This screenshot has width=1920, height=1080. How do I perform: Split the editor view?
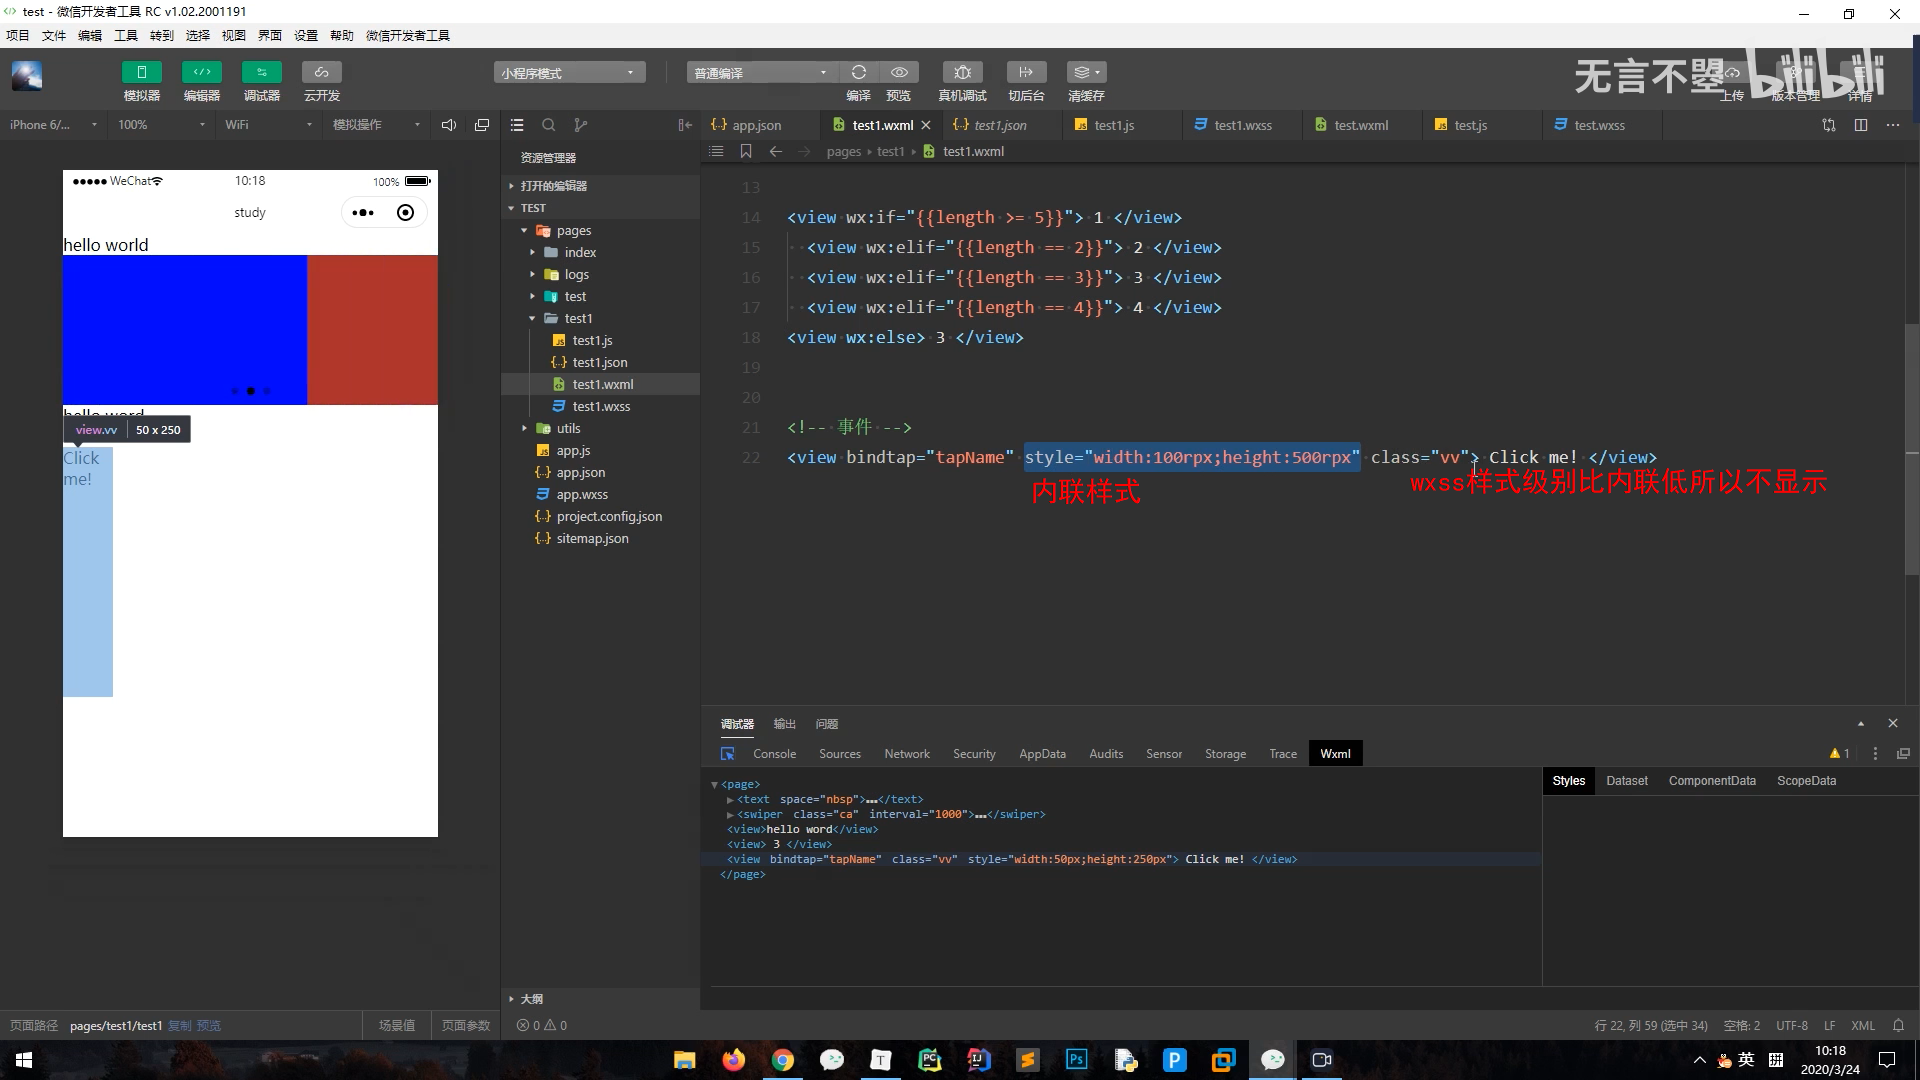[x=1860, y=125]
